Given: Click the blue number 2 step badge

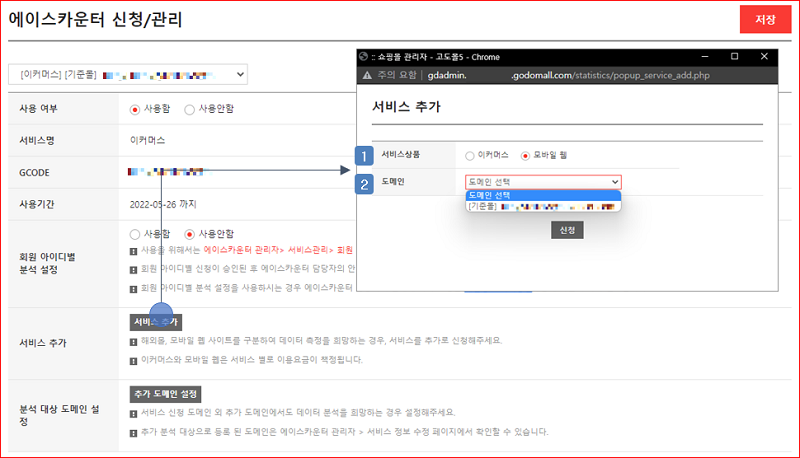Looking at the screenshot, I should (x=365, y=182).
